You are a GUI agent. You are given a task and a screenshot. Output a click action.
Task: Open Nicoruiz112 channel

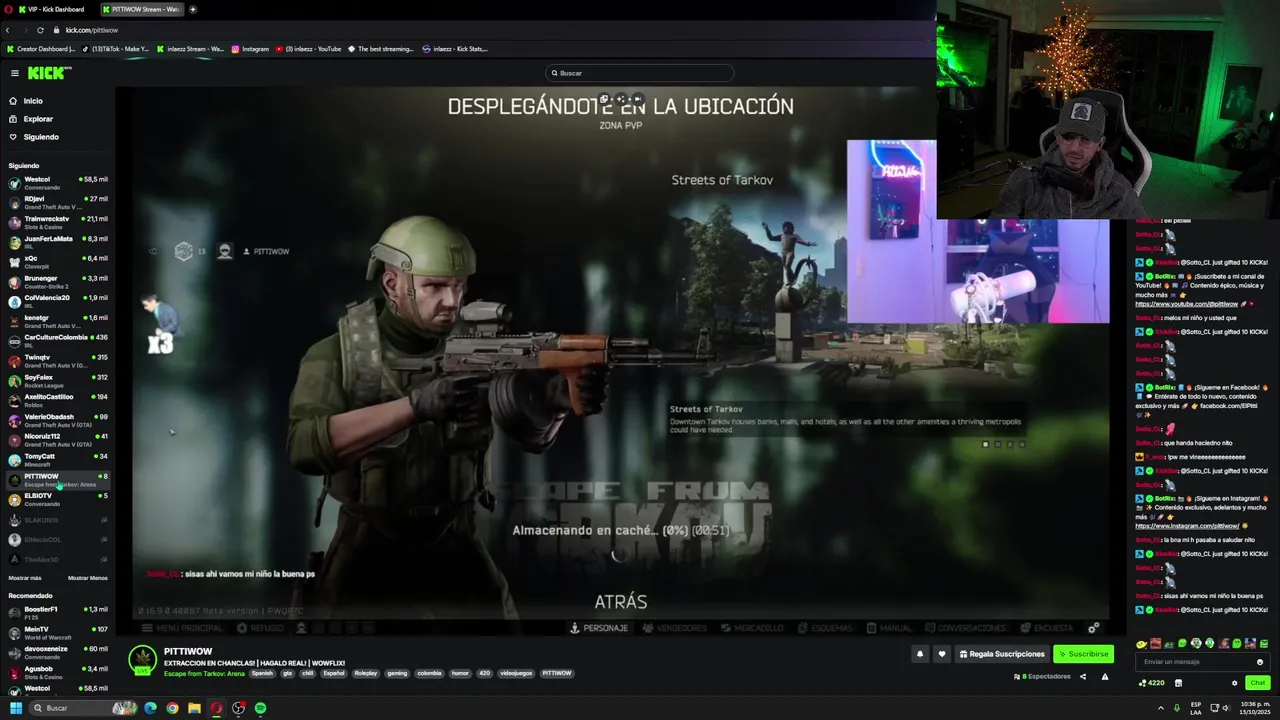(58, 440)
